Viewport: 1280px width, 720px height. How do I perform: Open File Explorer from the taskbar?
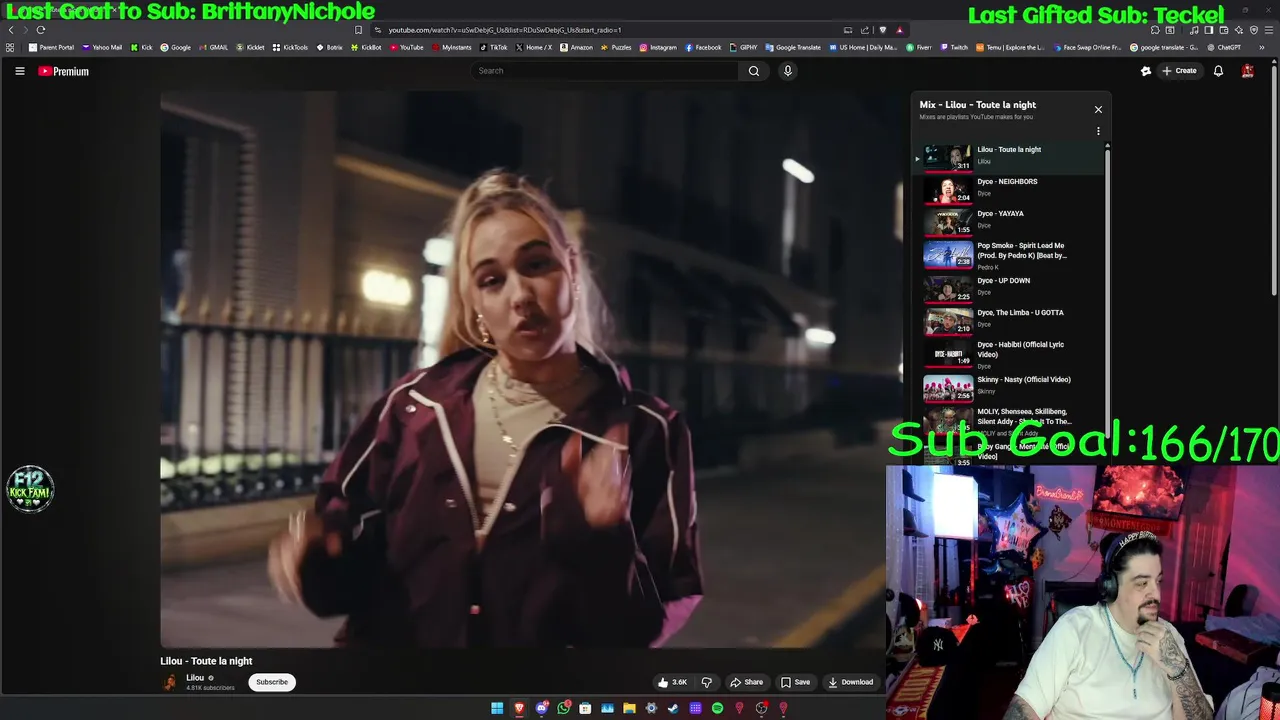coord(629,708)
